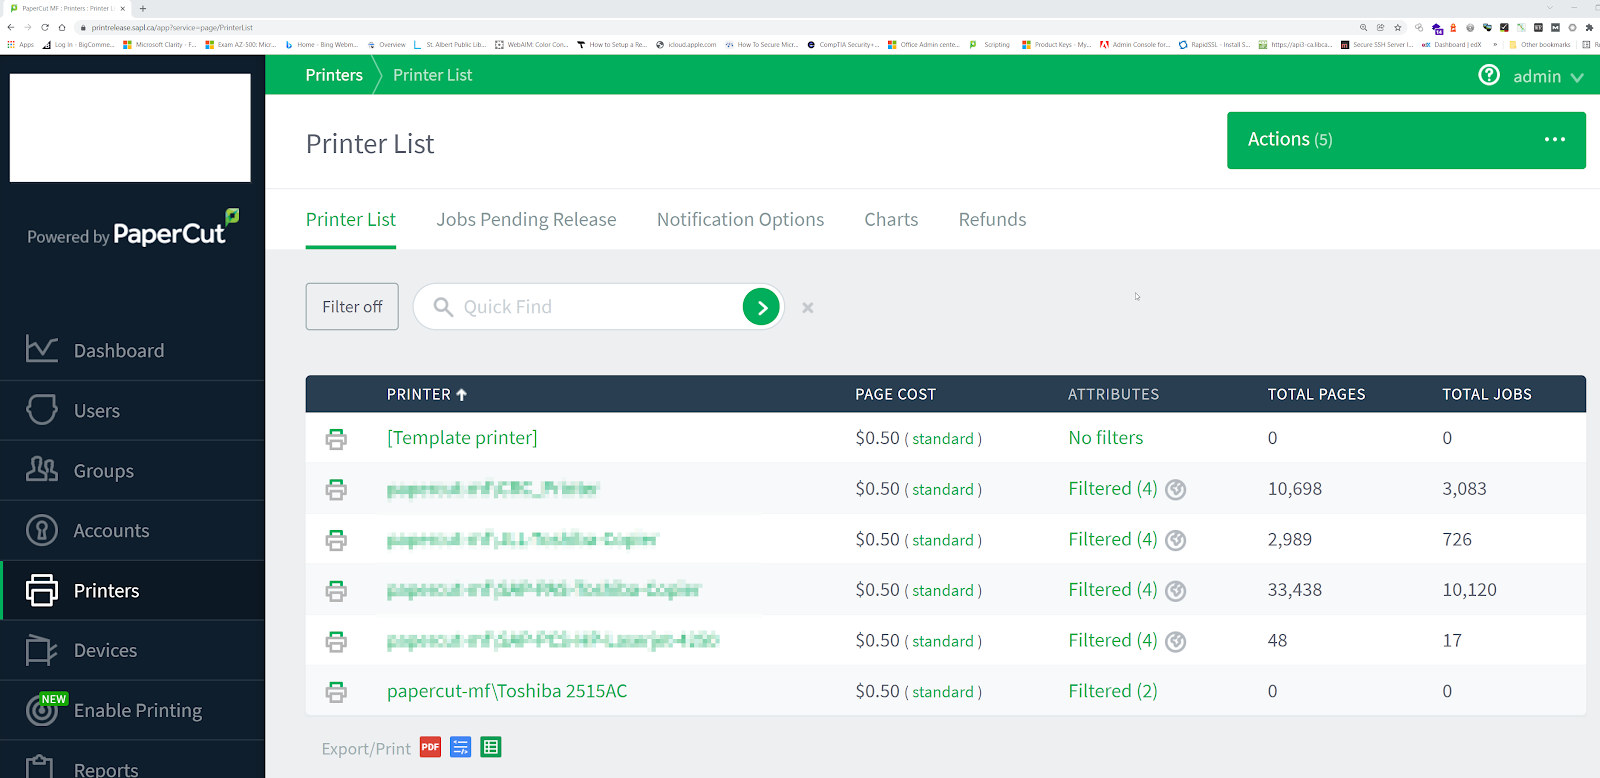Expand the bookmarks overflow chevron
Image resolution: width=1600 pixels, height=778 pixels.
(1495, 44)
